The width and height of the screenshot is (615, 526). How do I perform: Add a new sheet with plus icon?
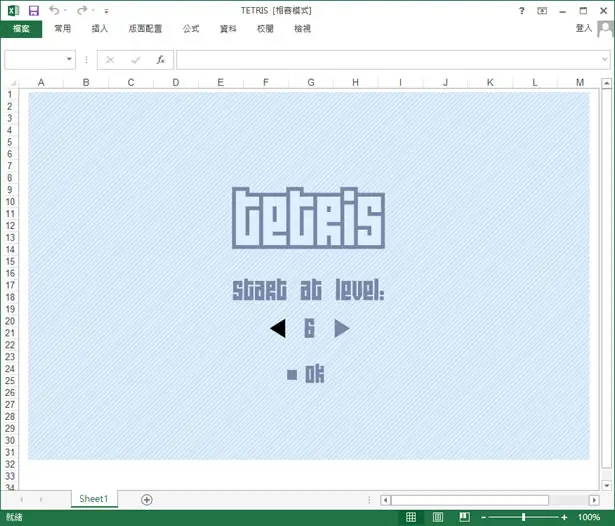[x=147, y=500]
